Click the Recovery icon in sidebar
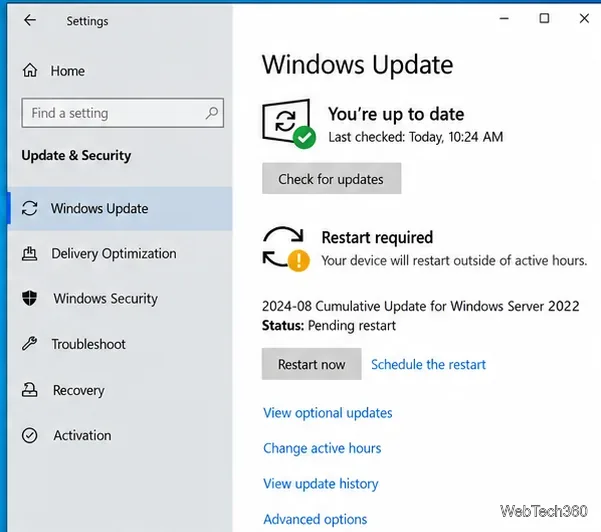This screenshot has height=532, width=601. coord(30,390)
